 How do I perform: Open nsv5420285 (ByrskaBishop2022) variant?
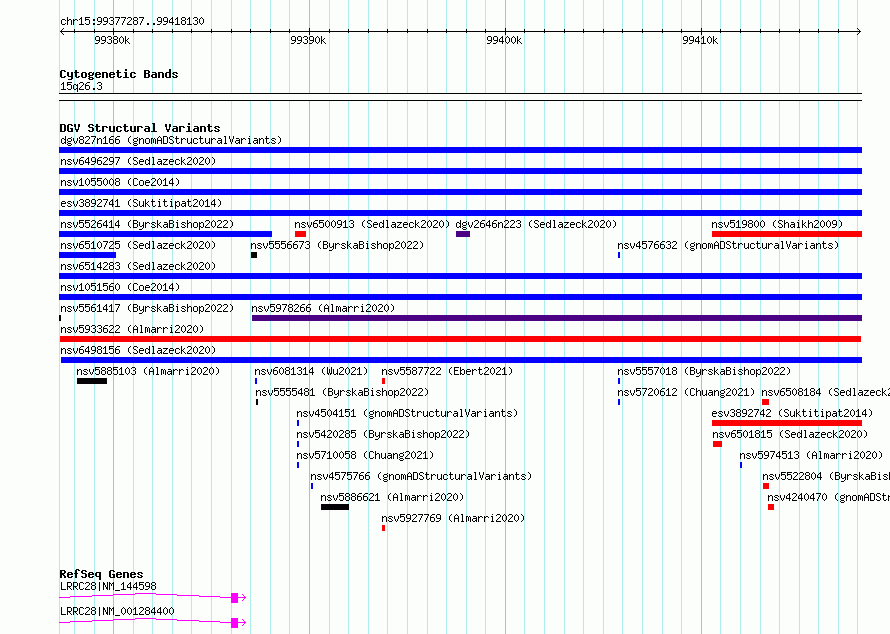pos(383,434)
